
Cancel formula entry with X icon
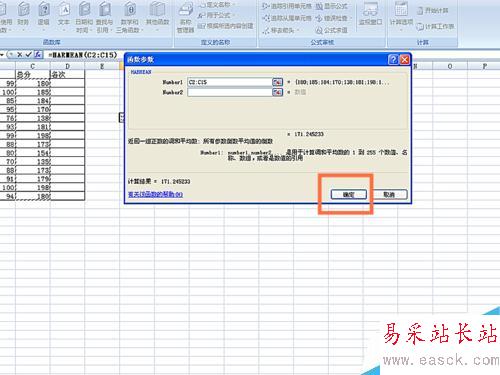20,55
